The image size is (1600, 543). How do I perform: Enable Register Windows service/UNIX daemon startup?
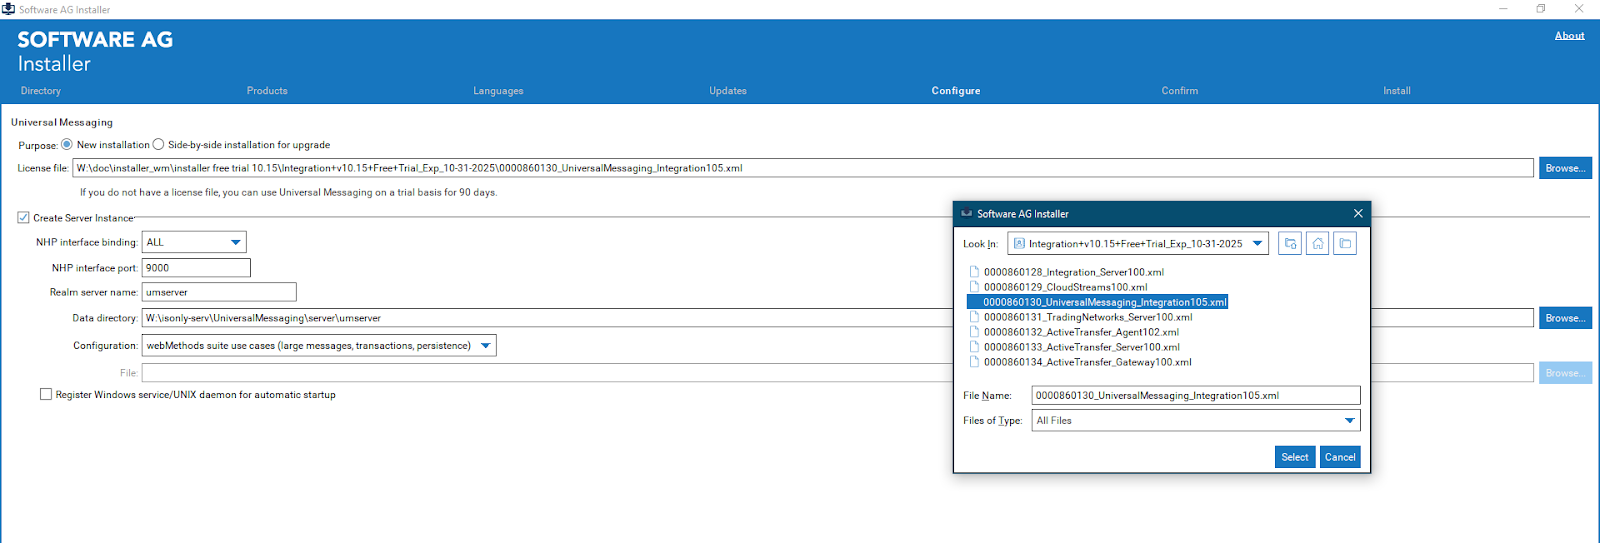(46, 394)
